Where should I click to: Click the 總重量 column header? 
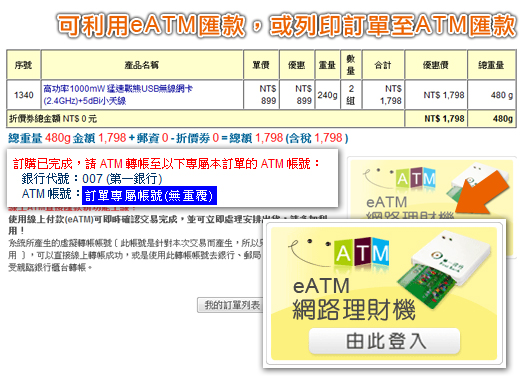point(491,65)
